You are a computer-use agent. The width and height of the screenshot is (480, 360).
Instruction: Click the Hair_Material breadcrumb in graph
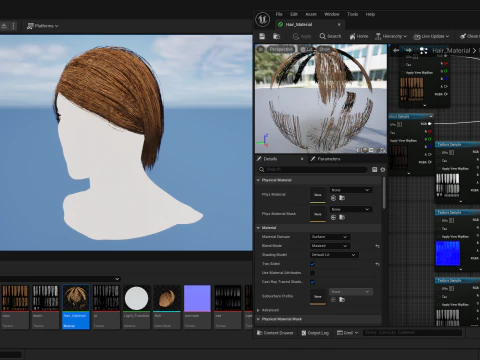coord(451,50)
